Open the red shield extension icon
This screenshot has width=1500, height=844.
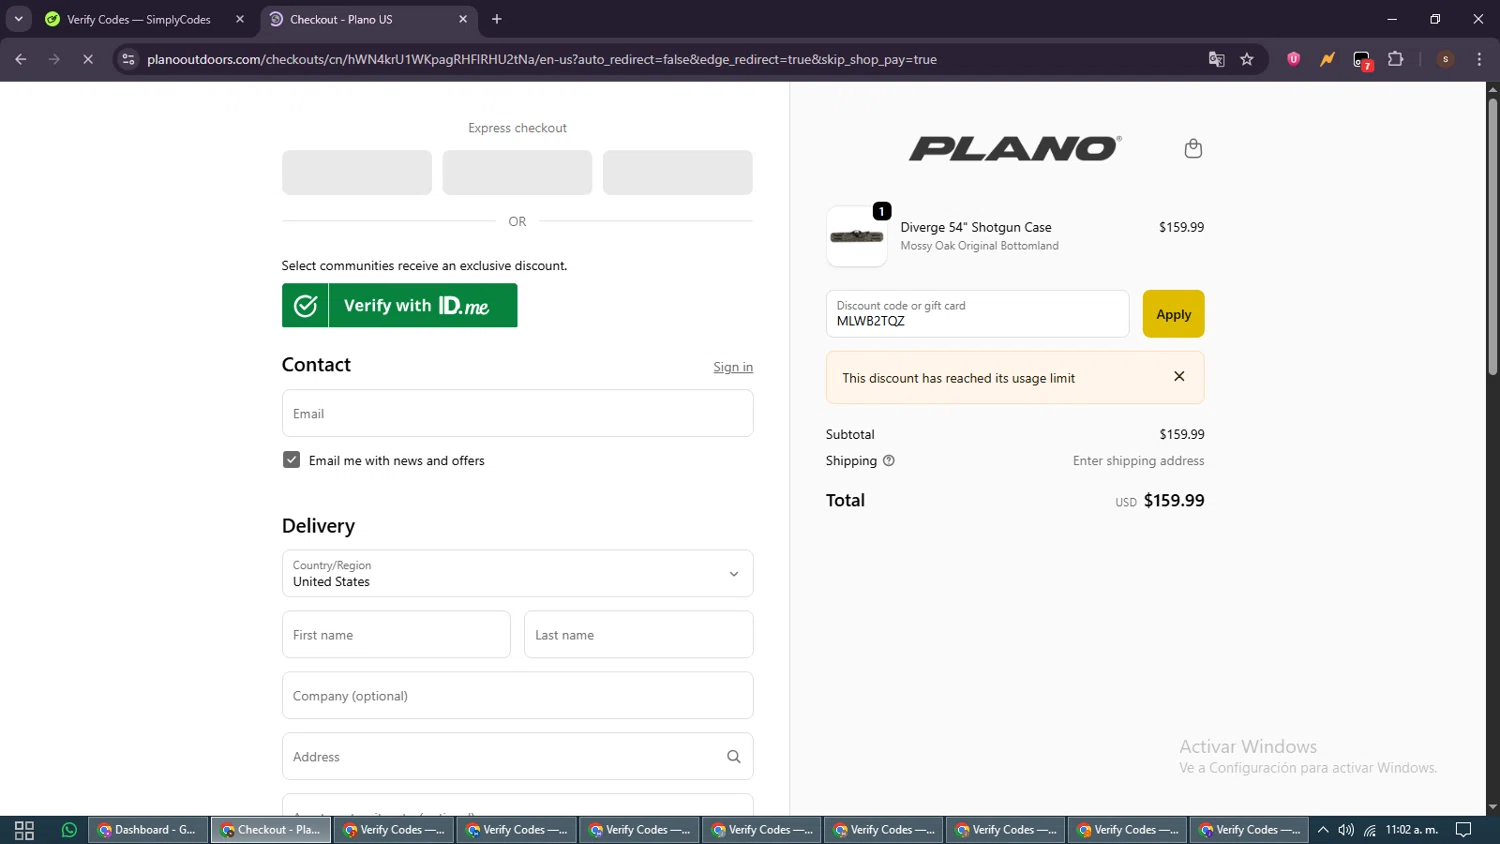click(1294, 60)
